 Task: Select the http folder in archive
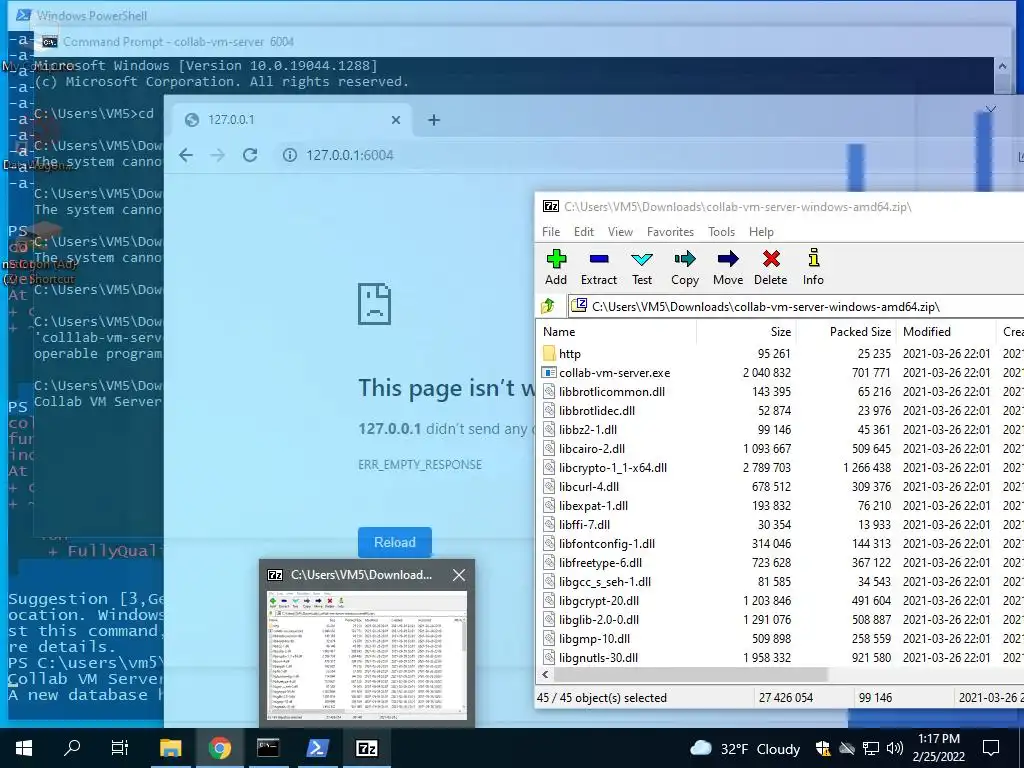click(569, 354)
